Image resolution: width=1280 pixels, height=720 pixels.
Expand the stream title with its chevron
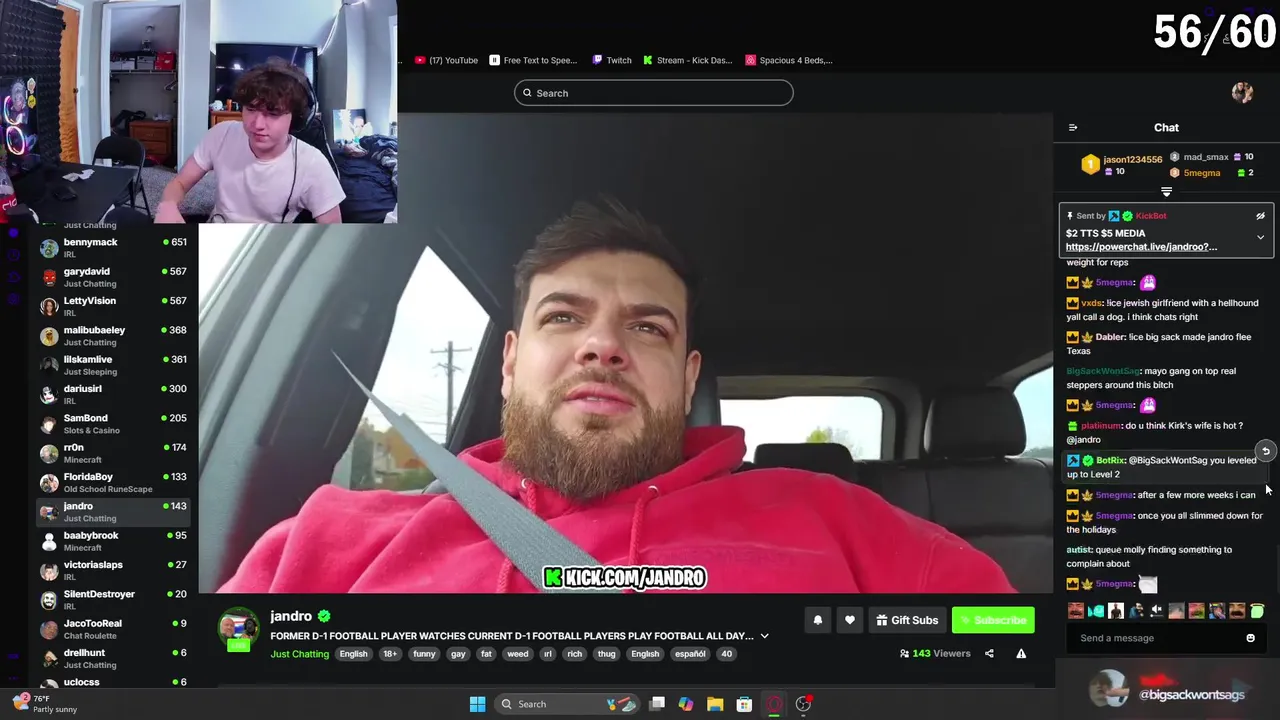tap(764, 636)
